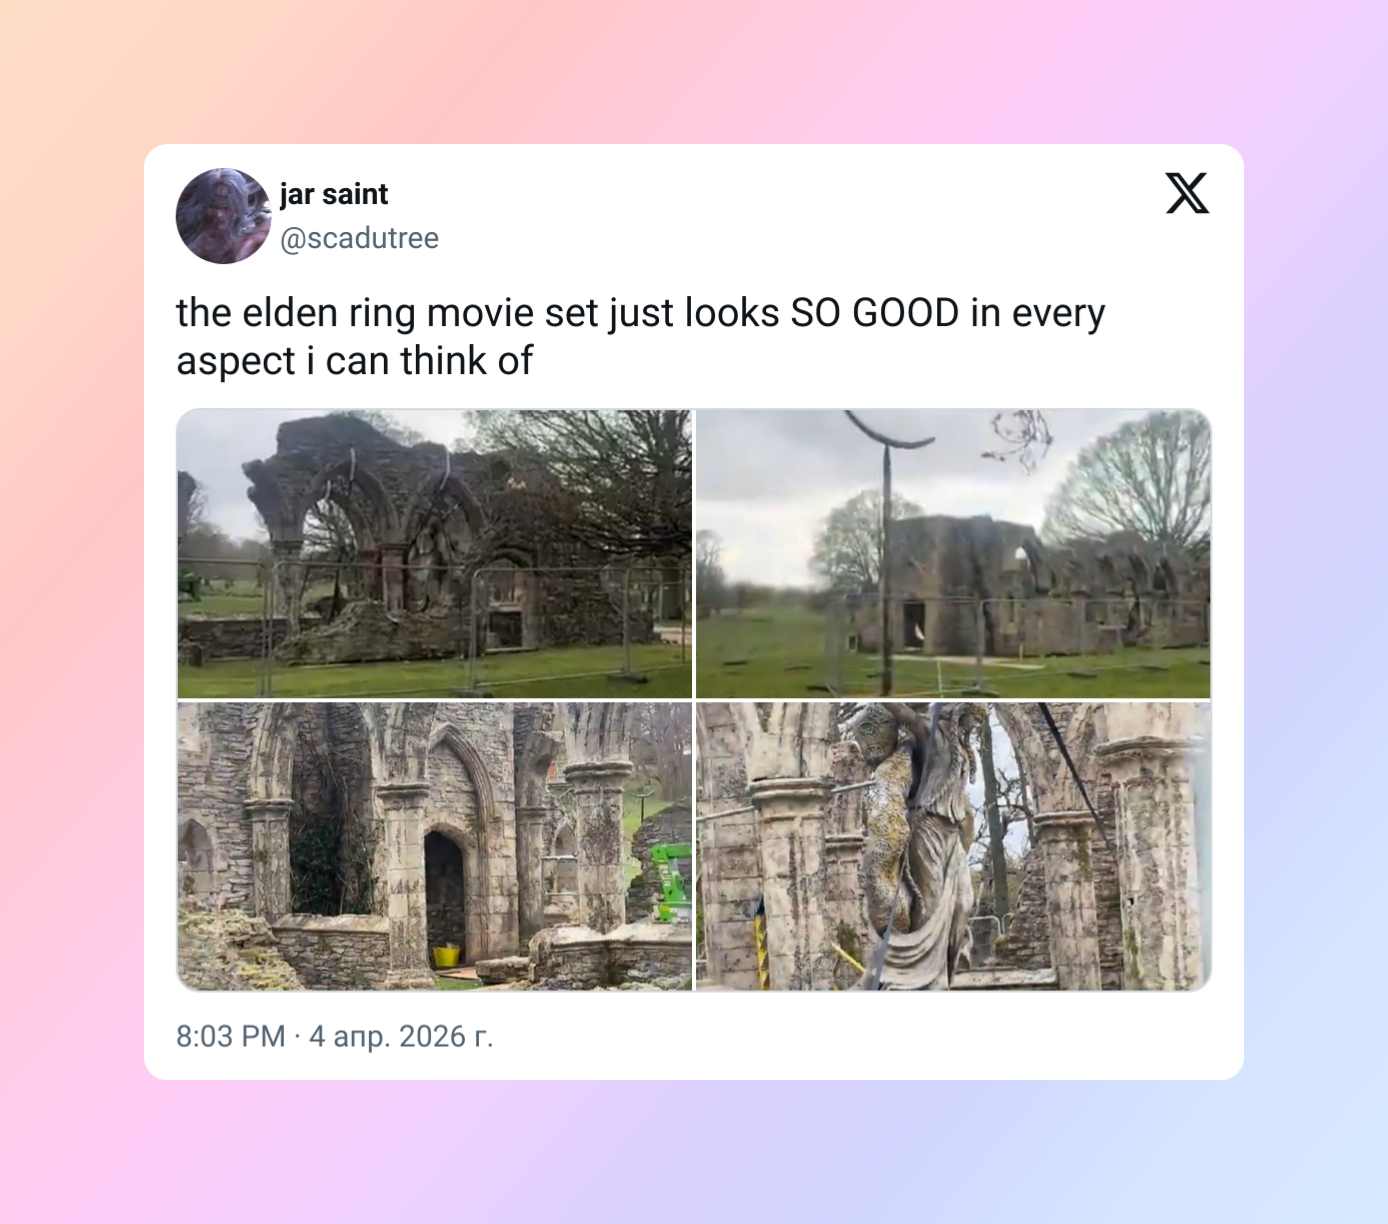Open the @scadutree handle link

click(359, 238)
